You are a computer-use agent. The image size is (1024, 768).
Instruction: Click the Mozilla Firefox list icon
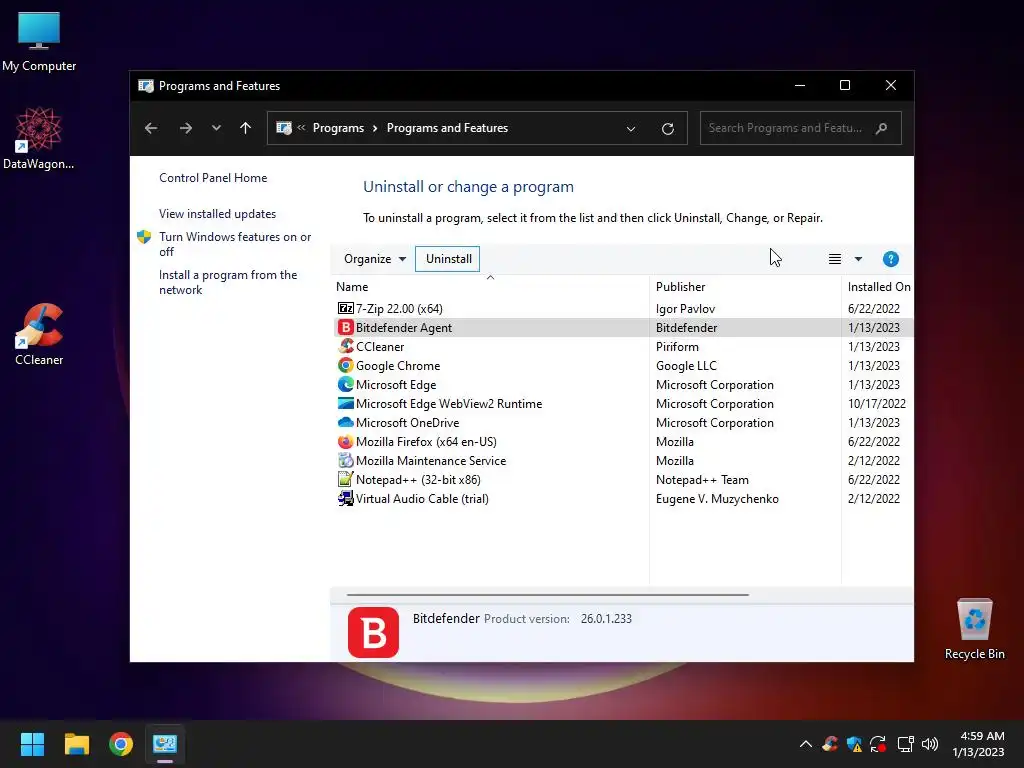345,441
